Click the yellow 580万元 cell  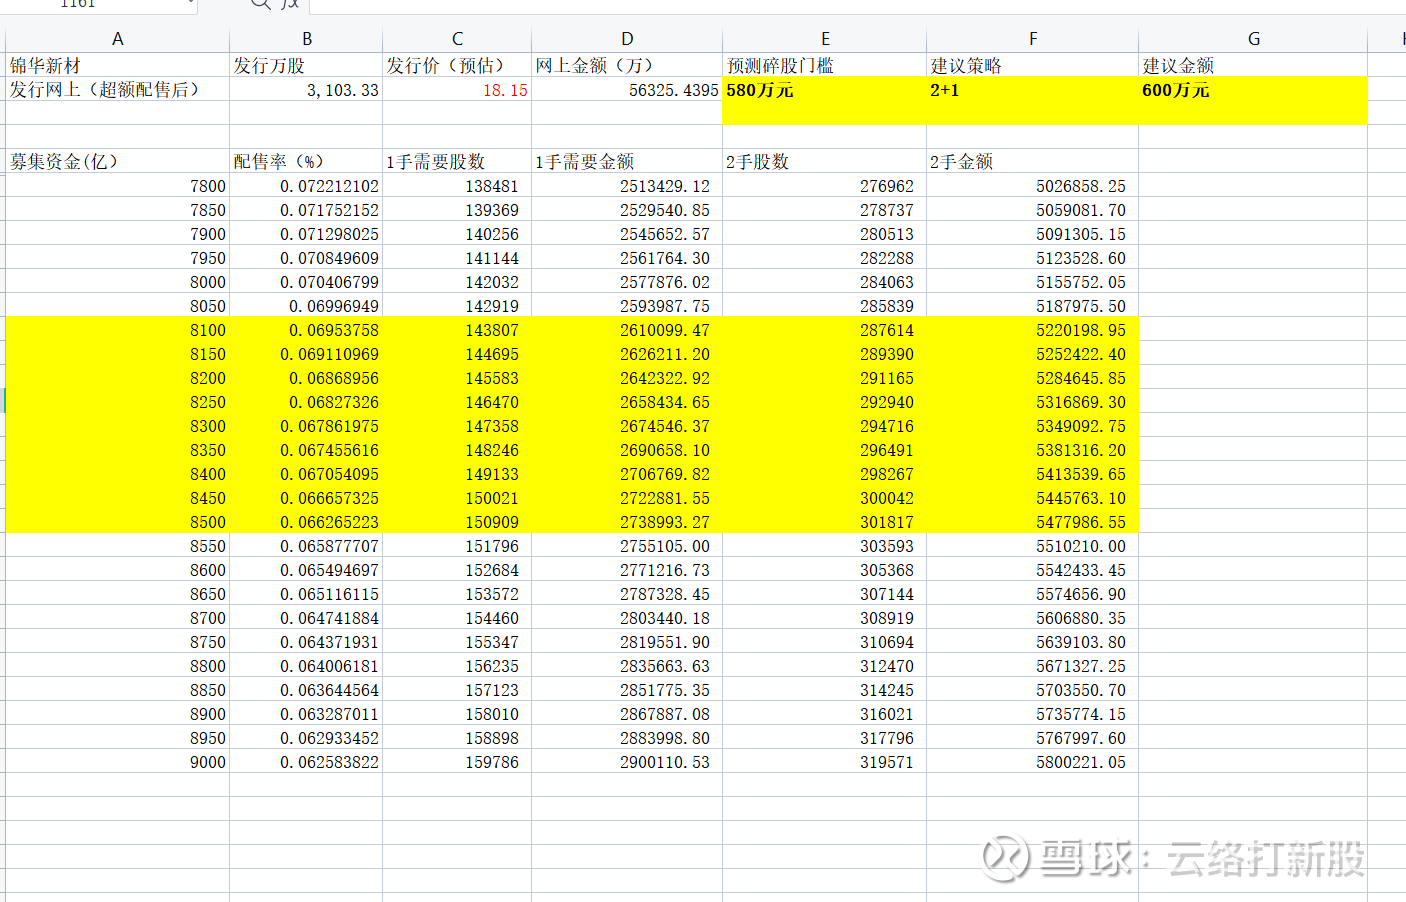tap(825, 89)
